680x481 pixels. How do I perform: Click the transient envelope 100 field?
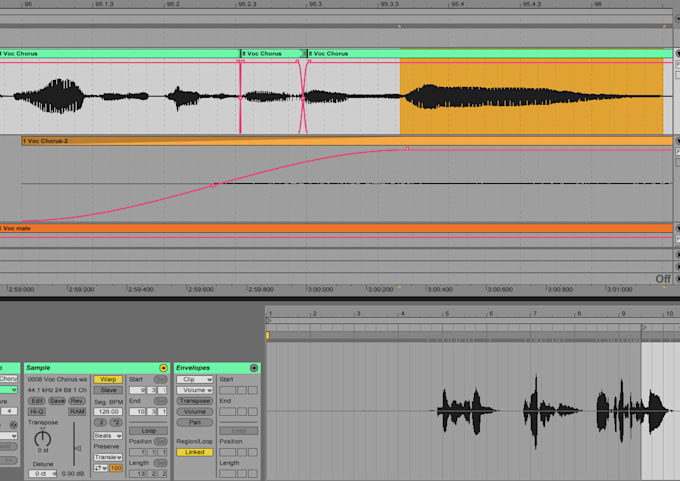tap(116, 468)
